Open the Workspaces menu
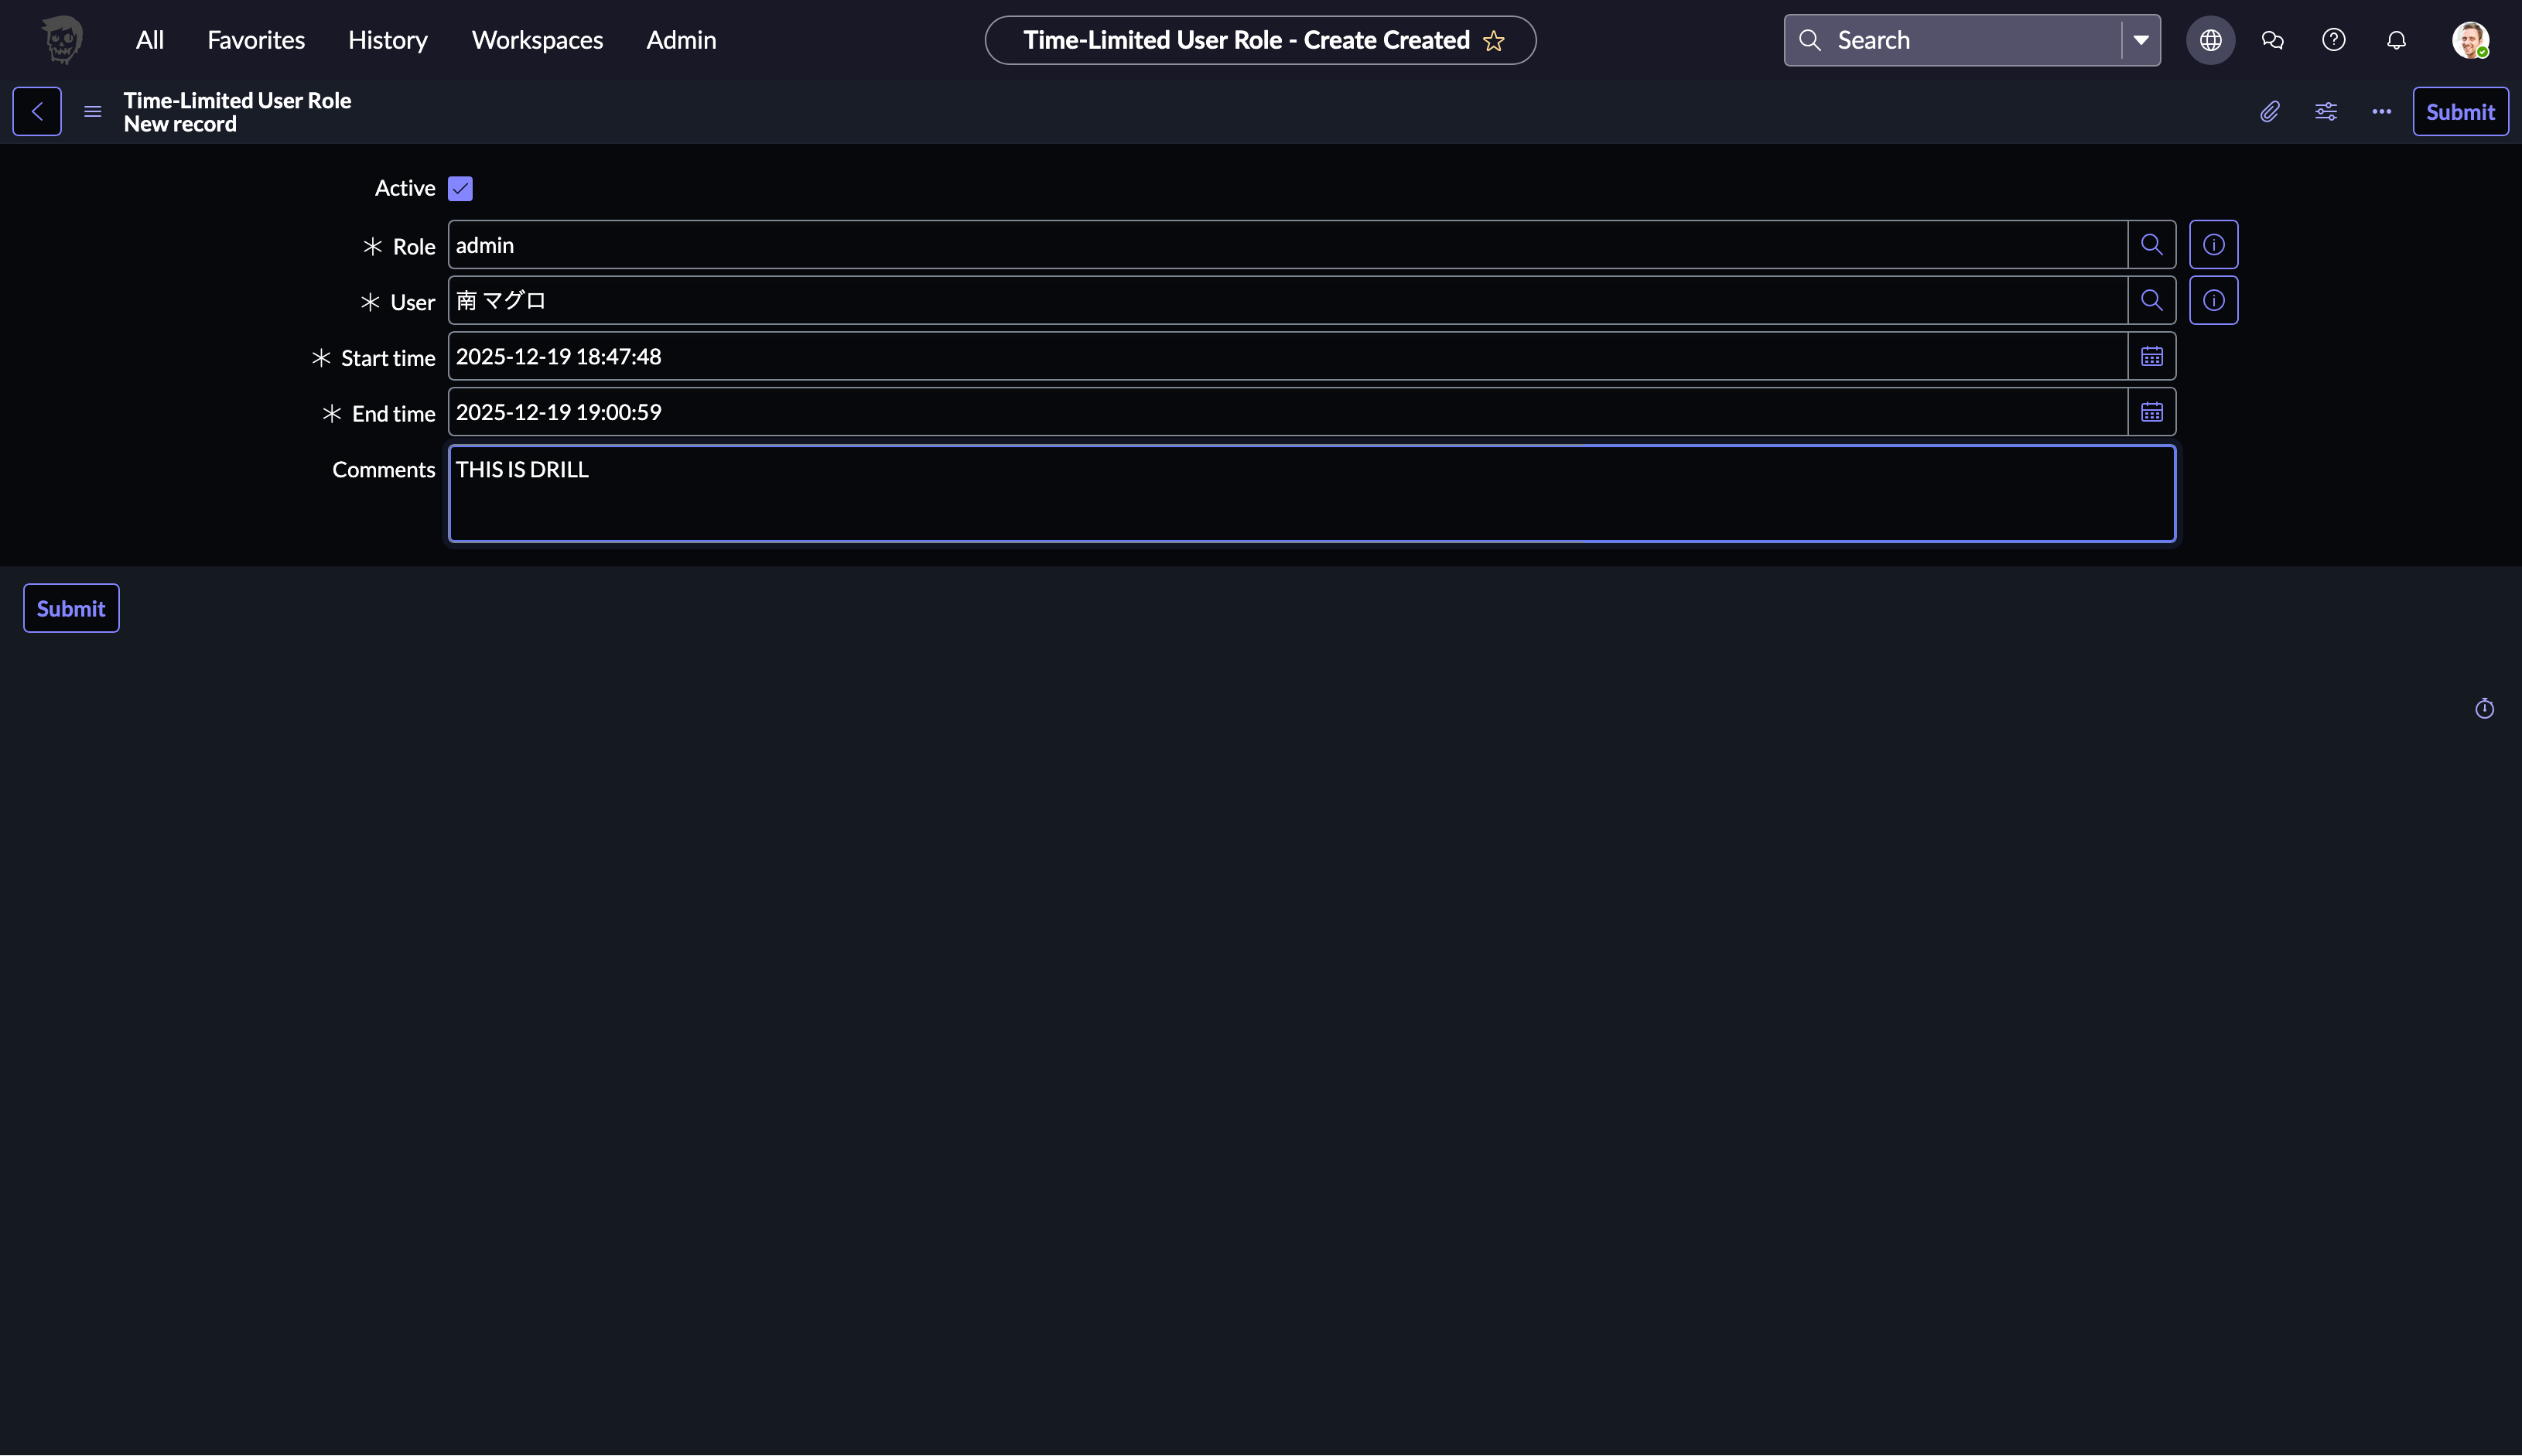The width and height of the screenshot is (2522, 1456). pos(537,40)
